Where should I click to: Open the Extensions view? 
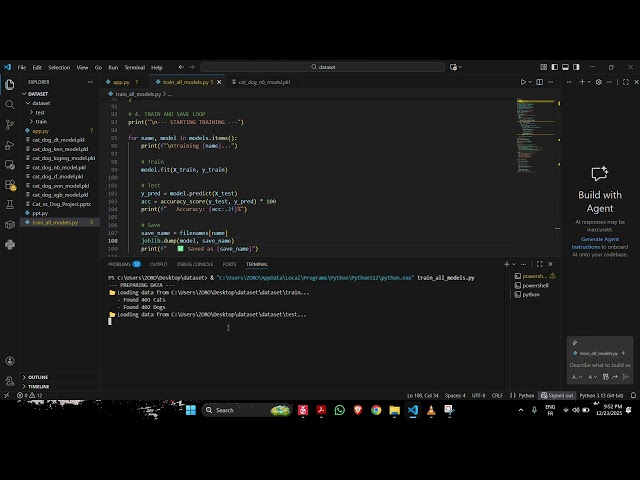[10, 185]
